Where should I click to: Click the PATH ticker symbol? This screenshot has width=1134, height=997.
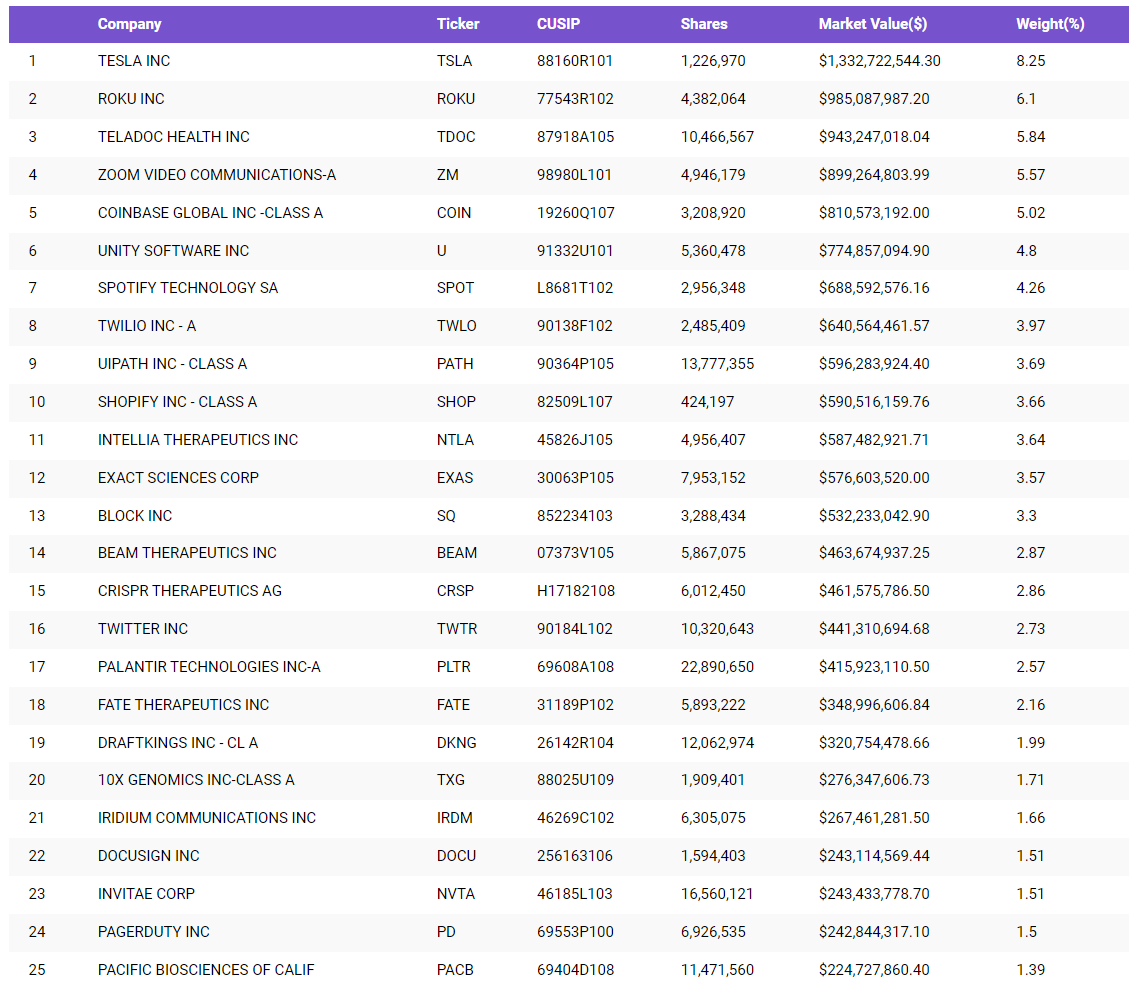click(x=455, y=364)
